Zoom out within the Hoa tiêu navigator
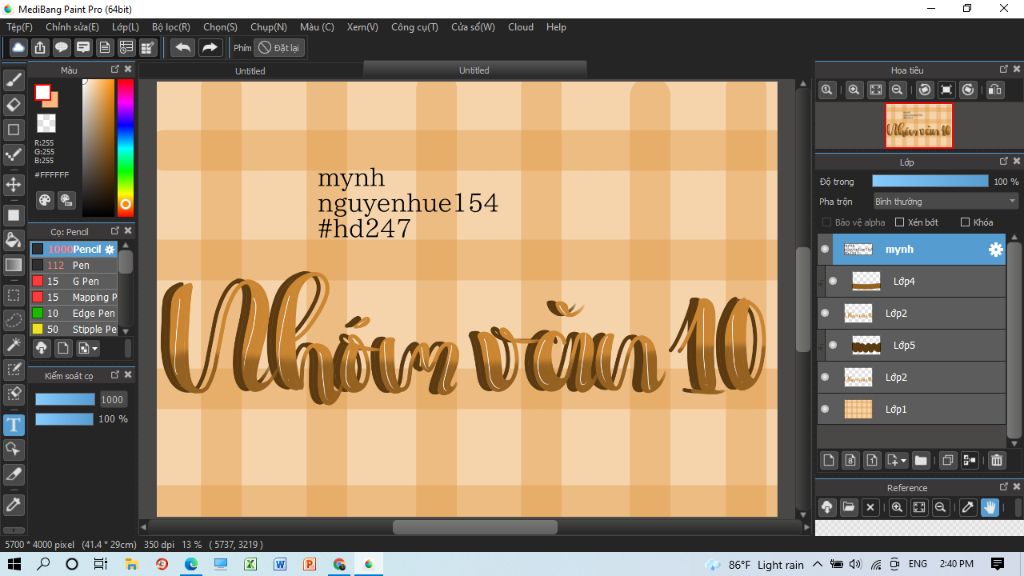 tap(897, 90)
